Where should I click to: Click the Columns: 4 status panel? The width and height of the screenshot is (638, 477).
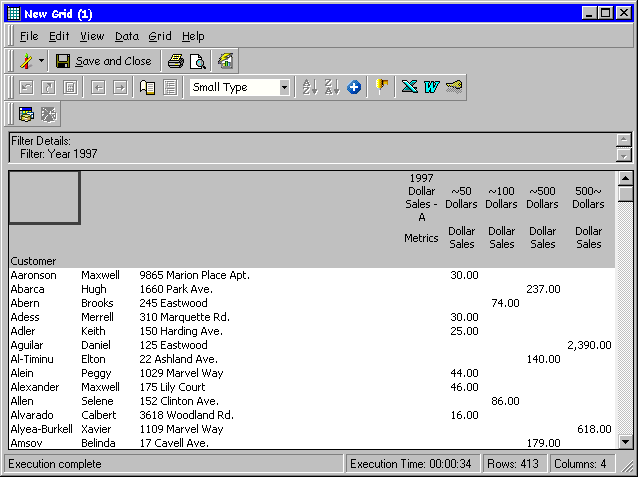[x=581, y=464]
